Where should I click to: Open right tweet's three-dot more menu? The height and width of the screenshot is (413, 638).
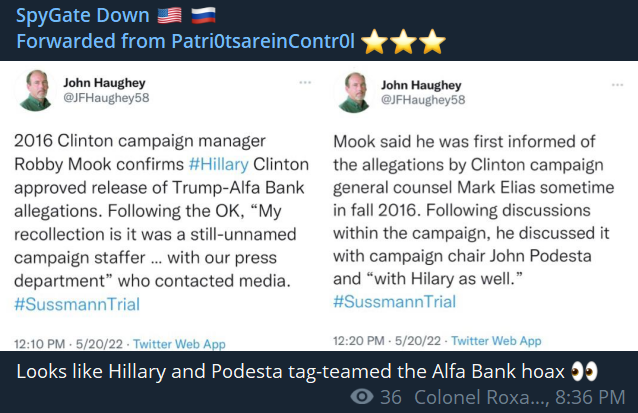[617, 85]
